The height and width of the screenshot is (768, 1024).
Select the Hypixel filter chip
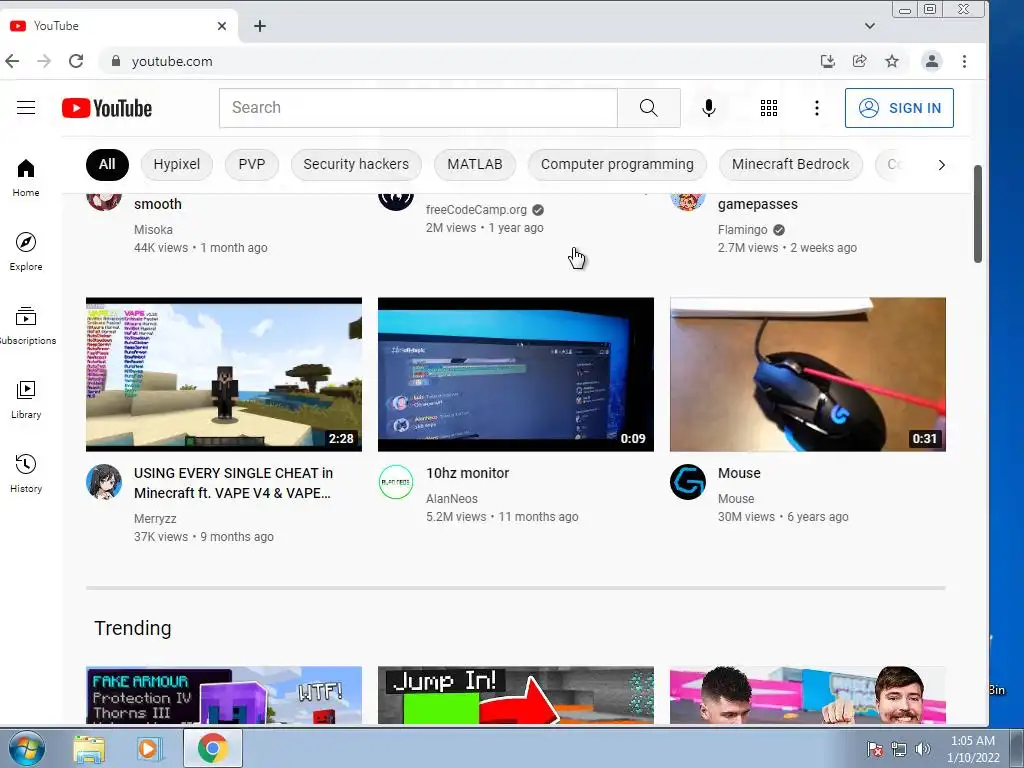[176, 165]
